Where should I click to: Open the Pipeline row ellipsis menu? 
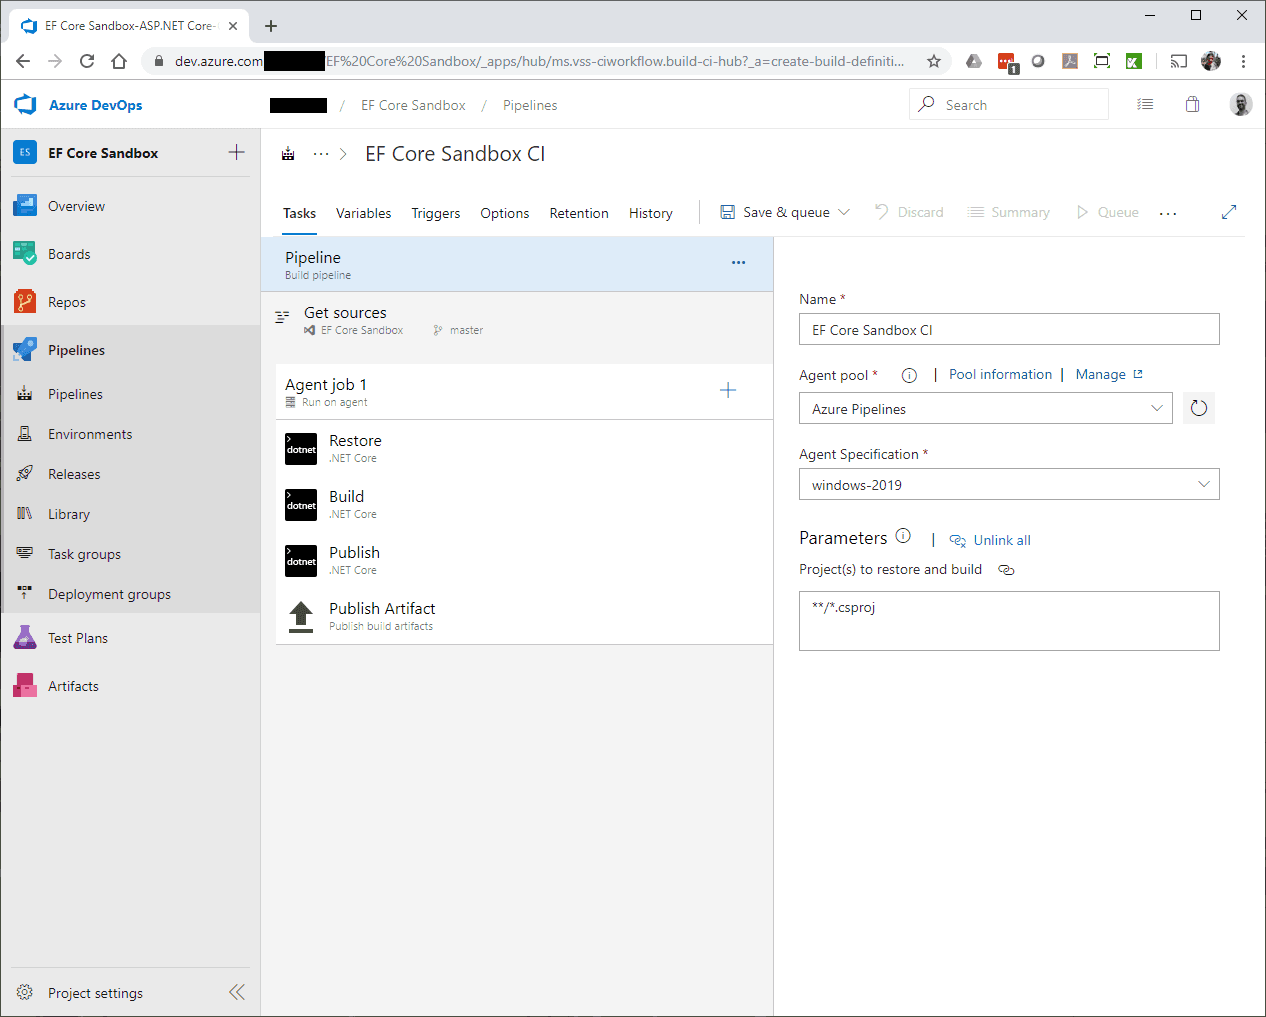coord(738,263)
